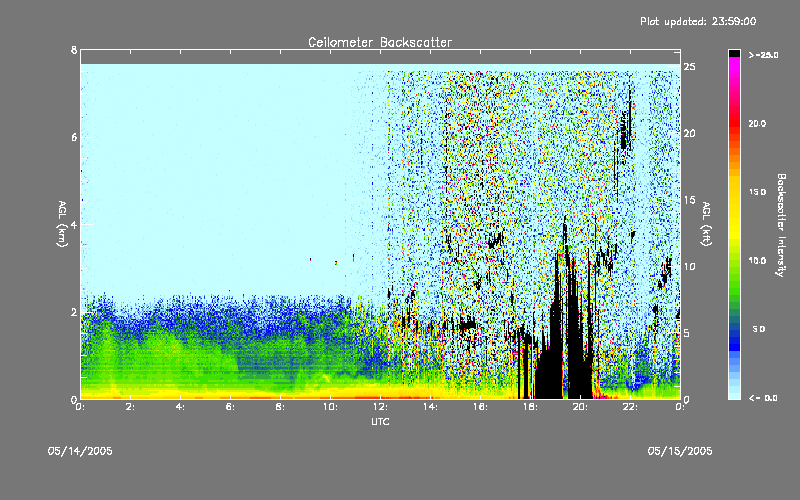Click the '18:' hour tick label
Screen dimensions: 800x500
point(531,407)
